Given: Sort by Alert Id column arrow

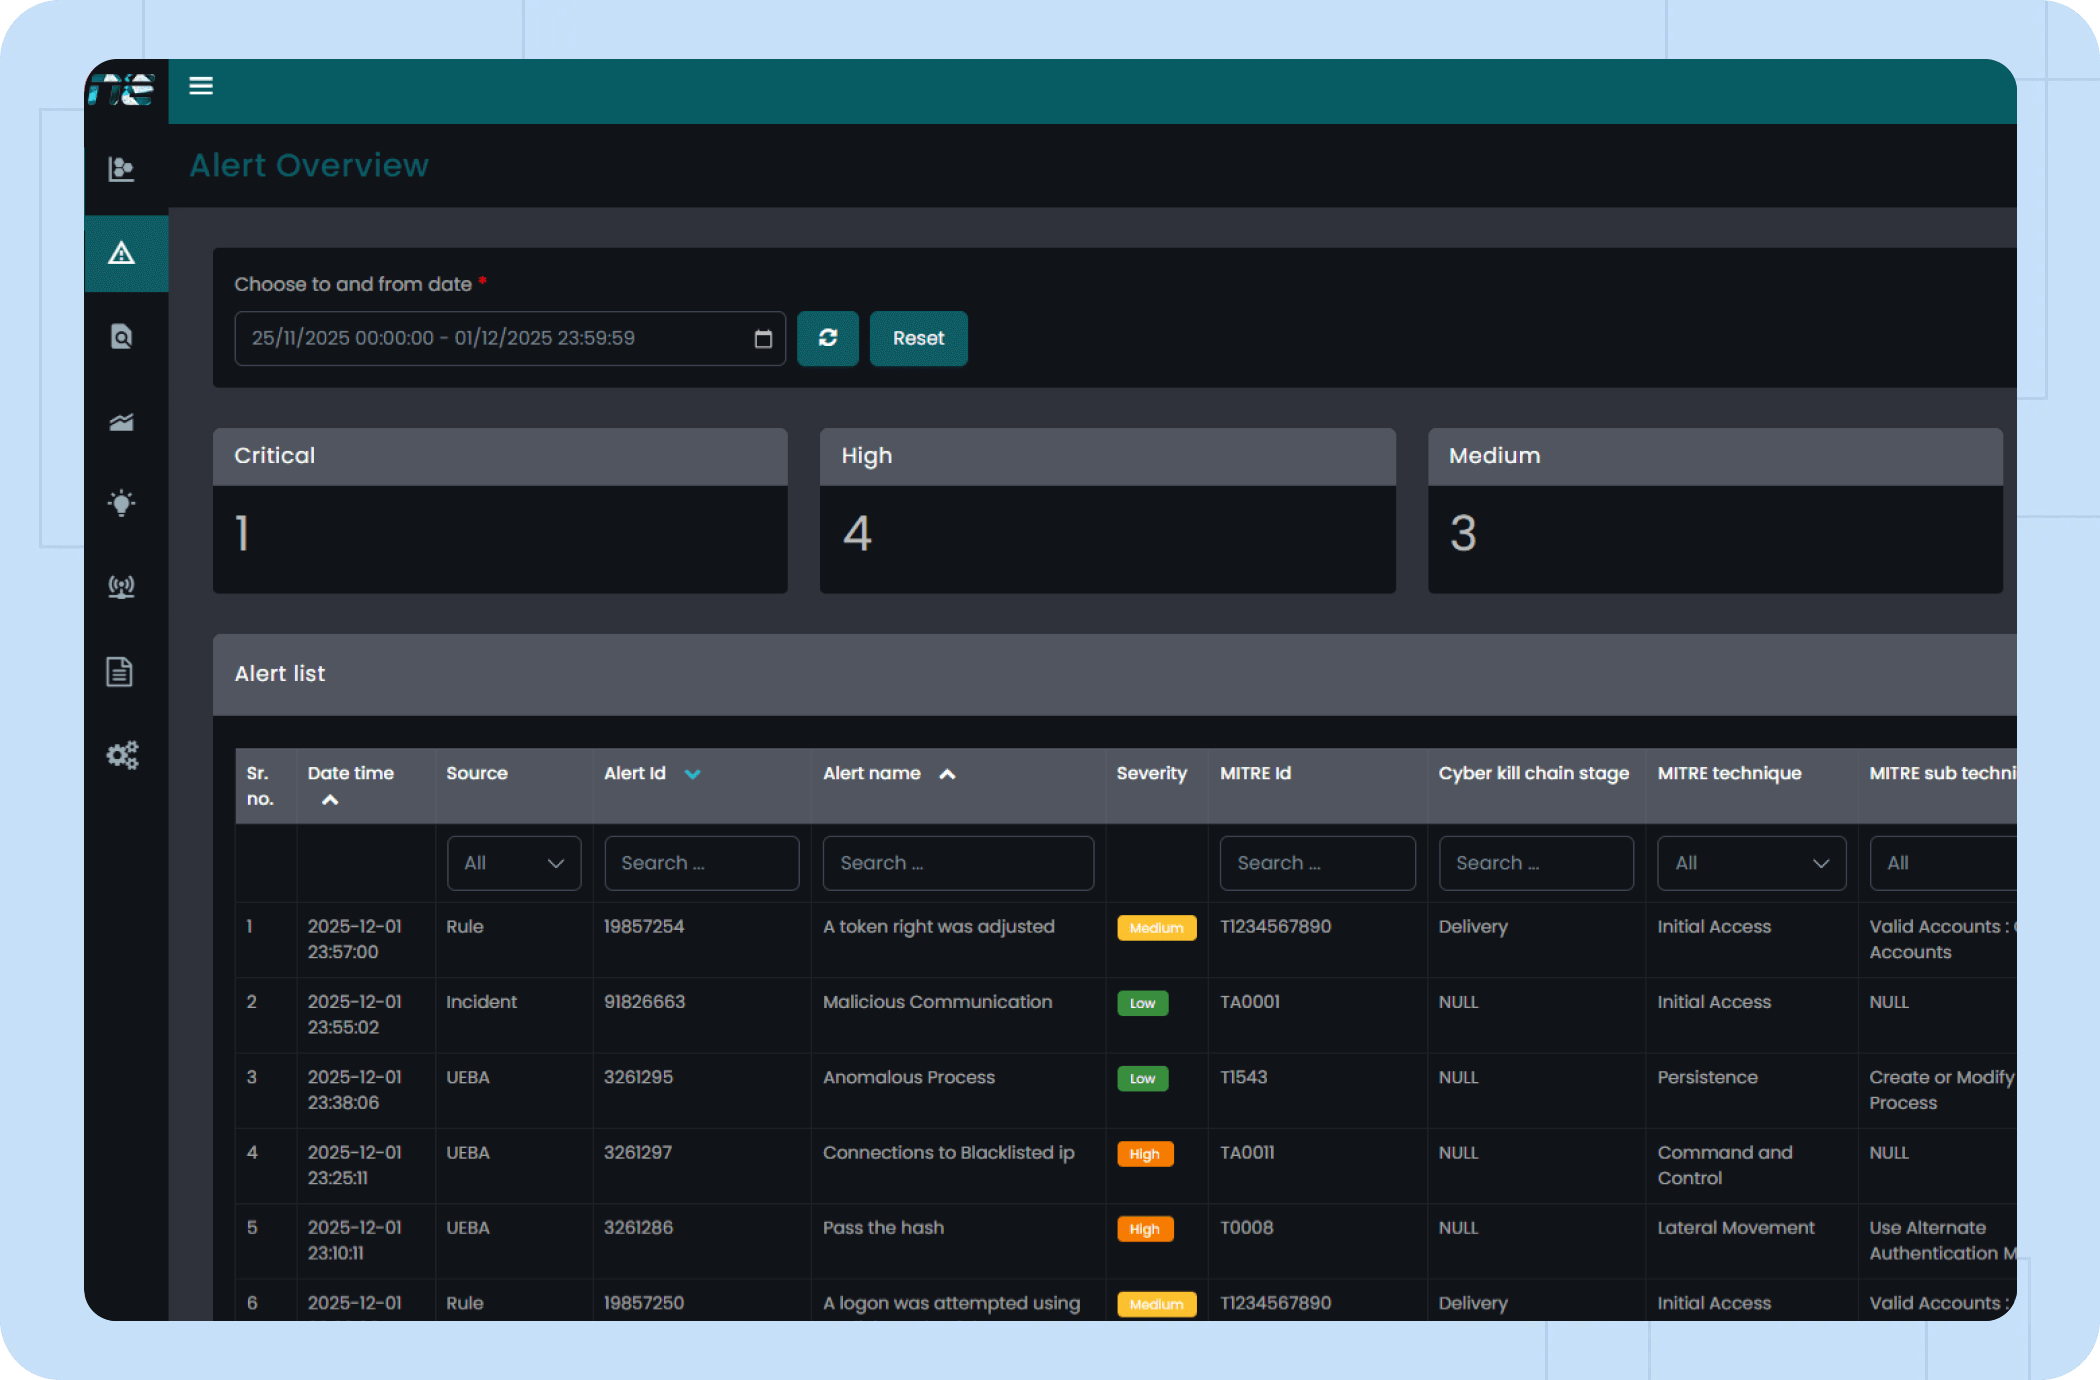Looking at the screenshot, I should tap(692, 774).
